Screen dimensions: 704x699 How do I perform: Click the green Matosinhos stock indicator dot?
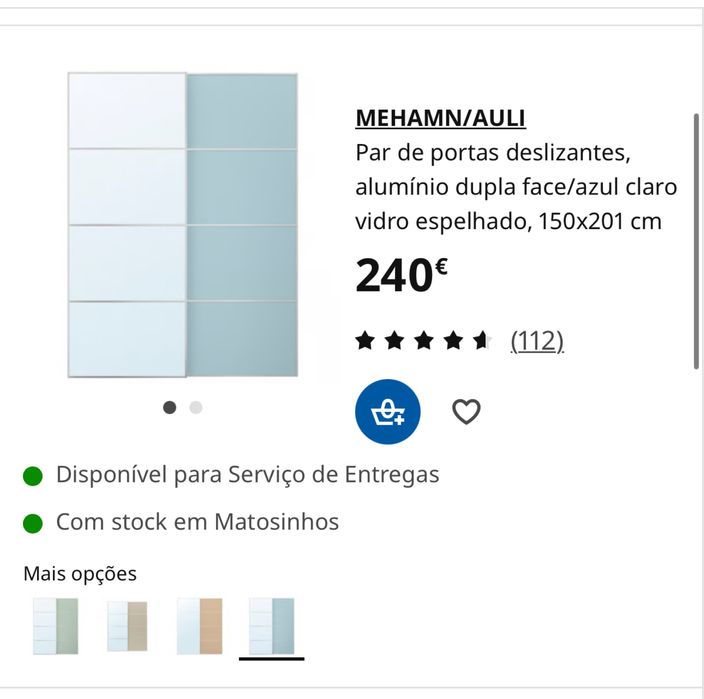coord(33,522)
